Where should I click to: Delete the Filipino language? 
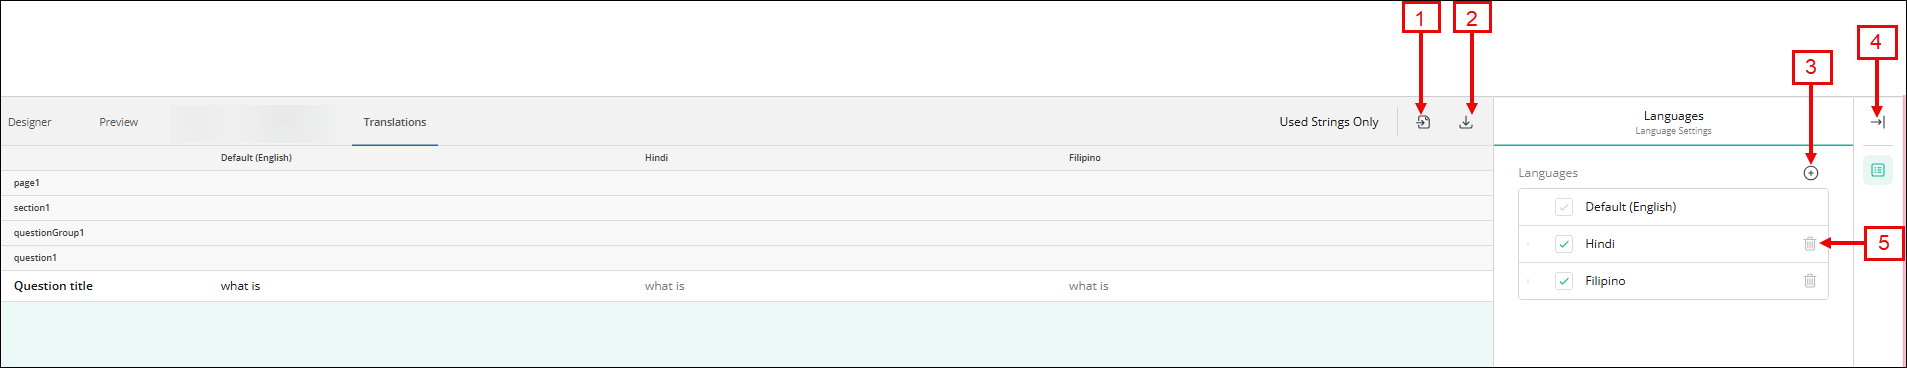tap(1810, 281)
